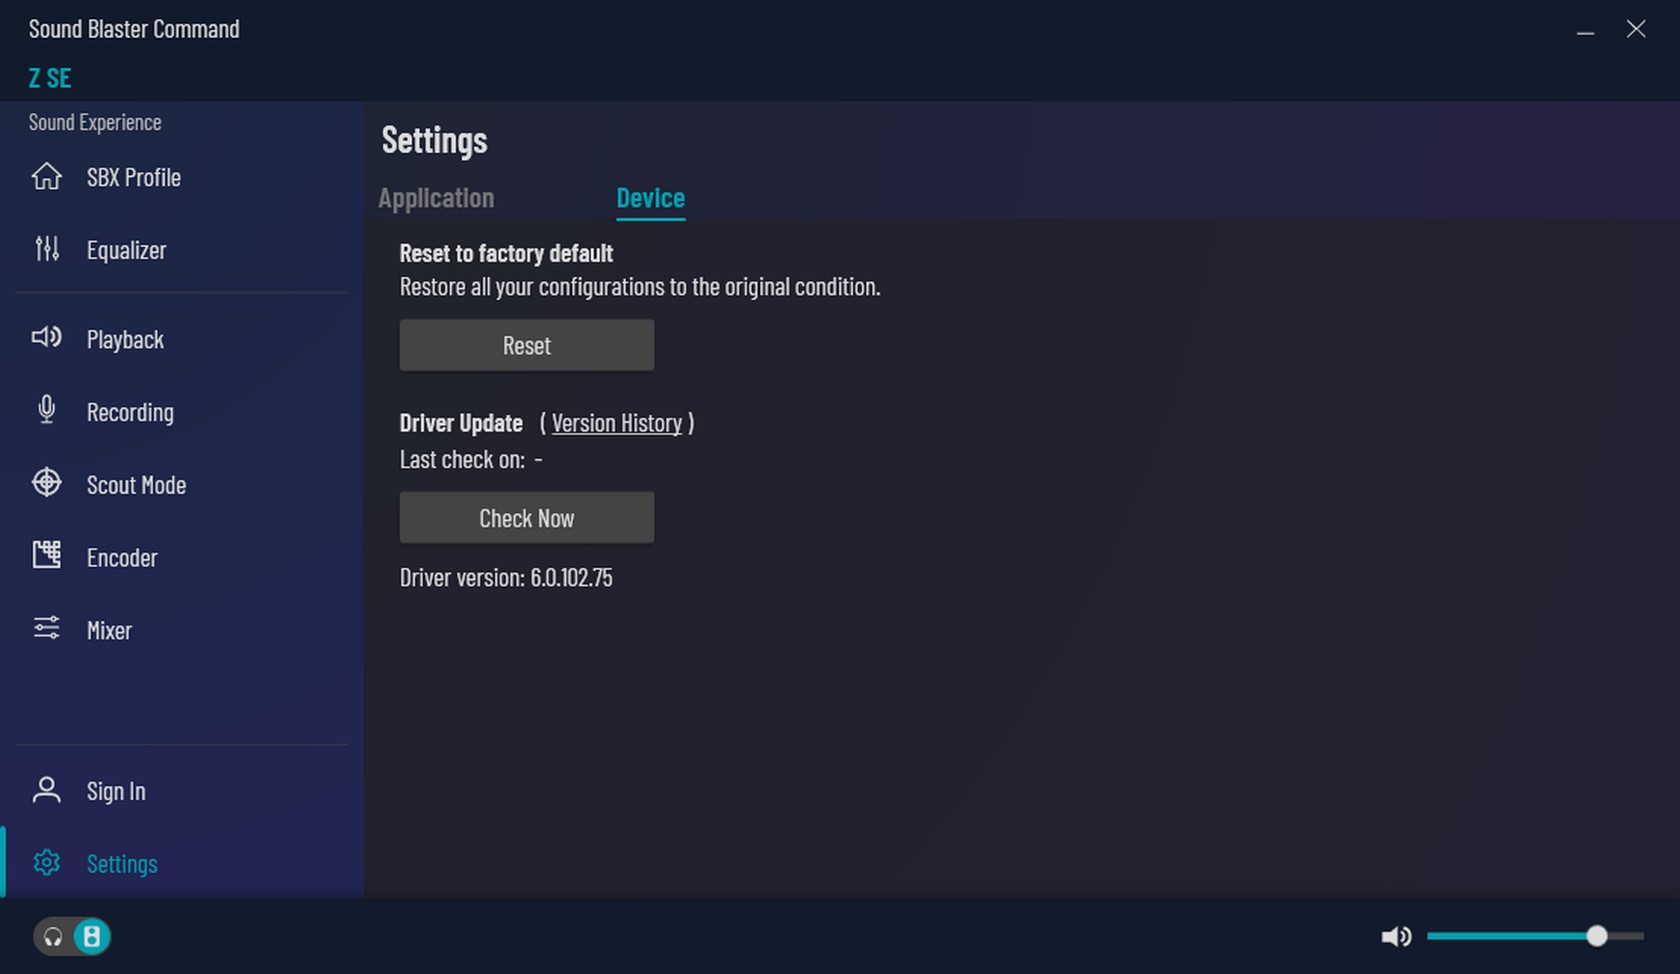Click the Z SE device name
Viewport: 1680px width, 974px height.
50,78
